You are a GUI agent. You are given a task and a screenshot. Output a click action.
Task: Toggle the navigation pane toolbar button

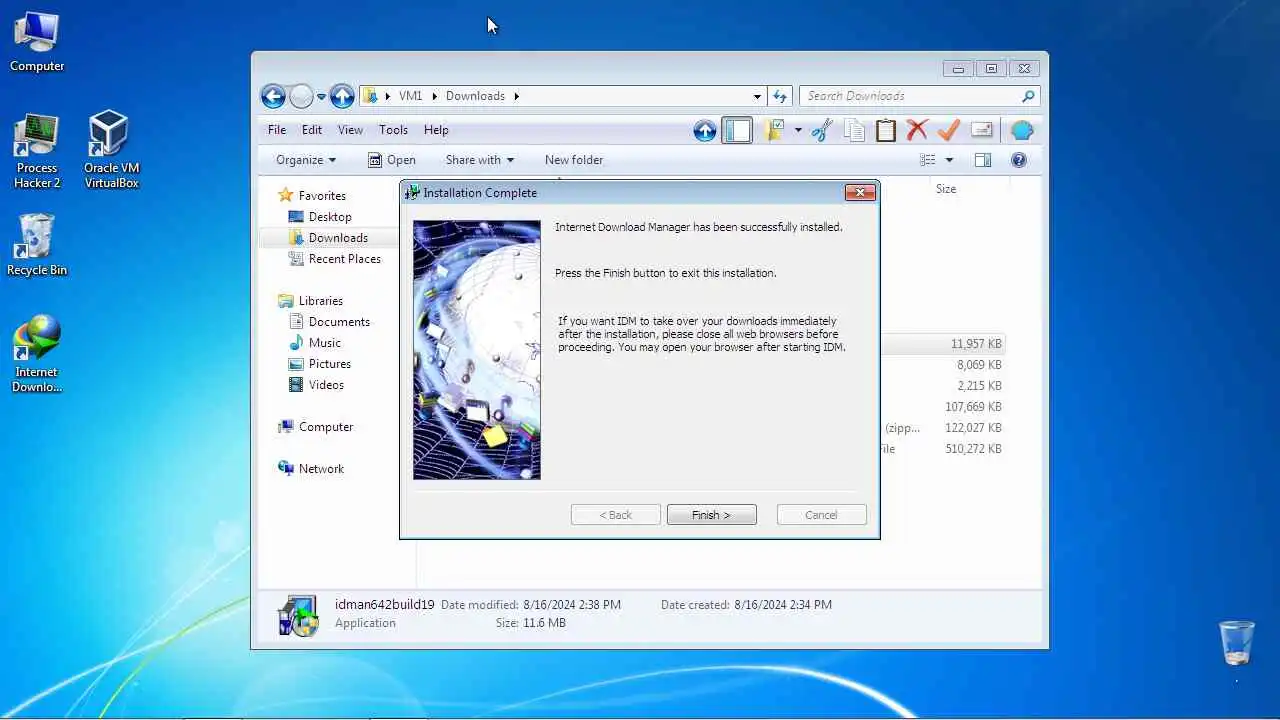pos(737,130)
